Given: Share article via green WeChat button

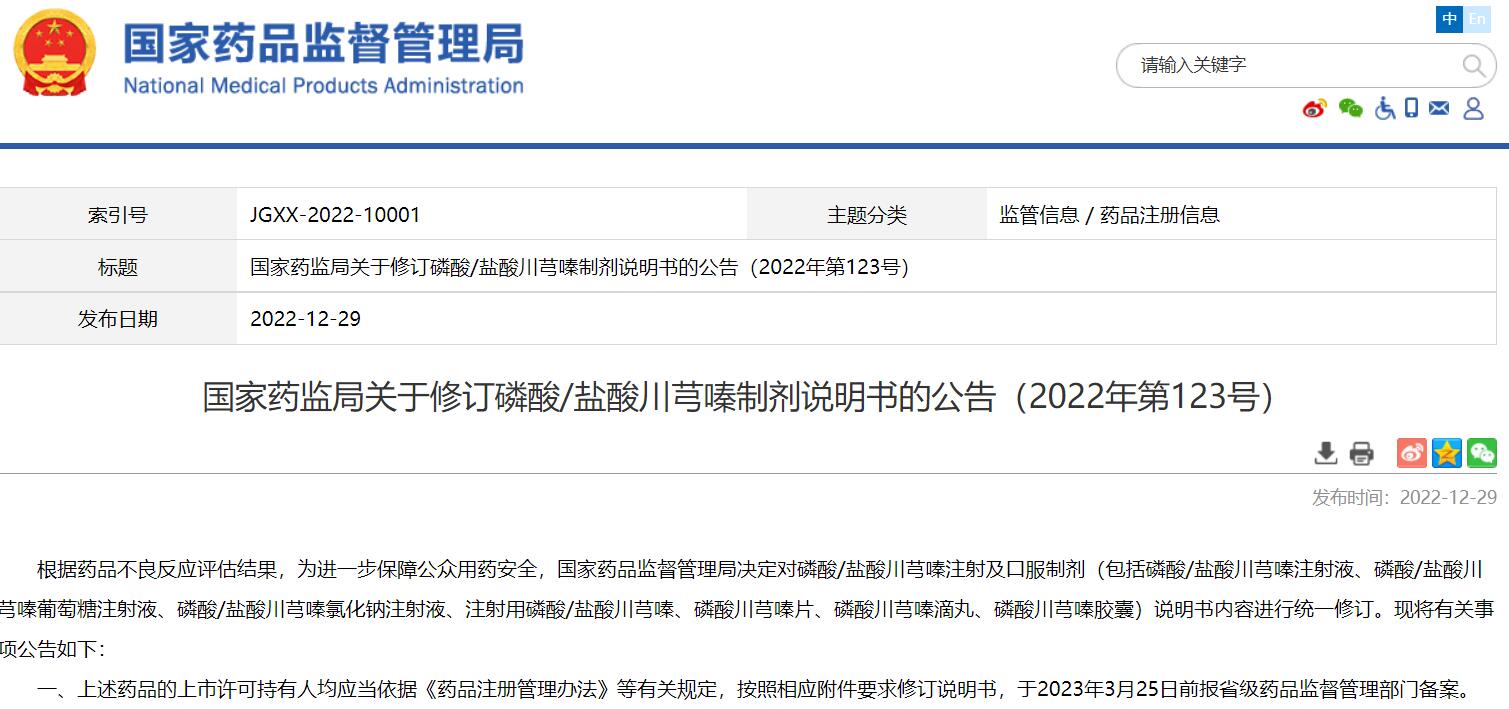Looking at the screenshot, I should coord(1481,453).
